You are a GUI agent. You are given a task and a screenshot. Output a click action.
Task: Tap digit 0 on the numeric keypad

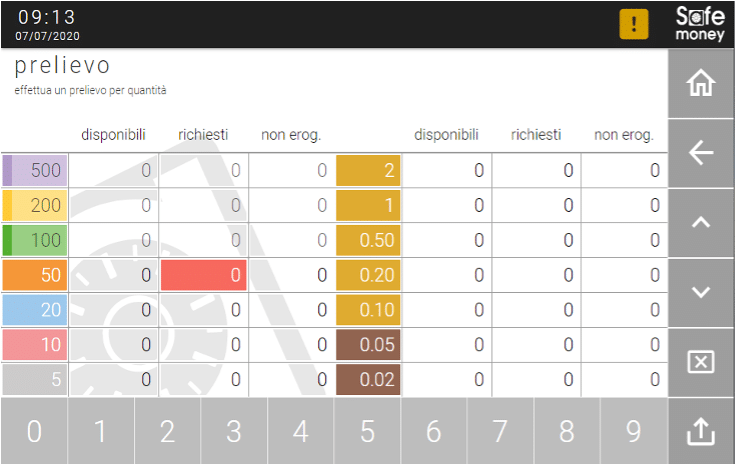pos(34,431)
